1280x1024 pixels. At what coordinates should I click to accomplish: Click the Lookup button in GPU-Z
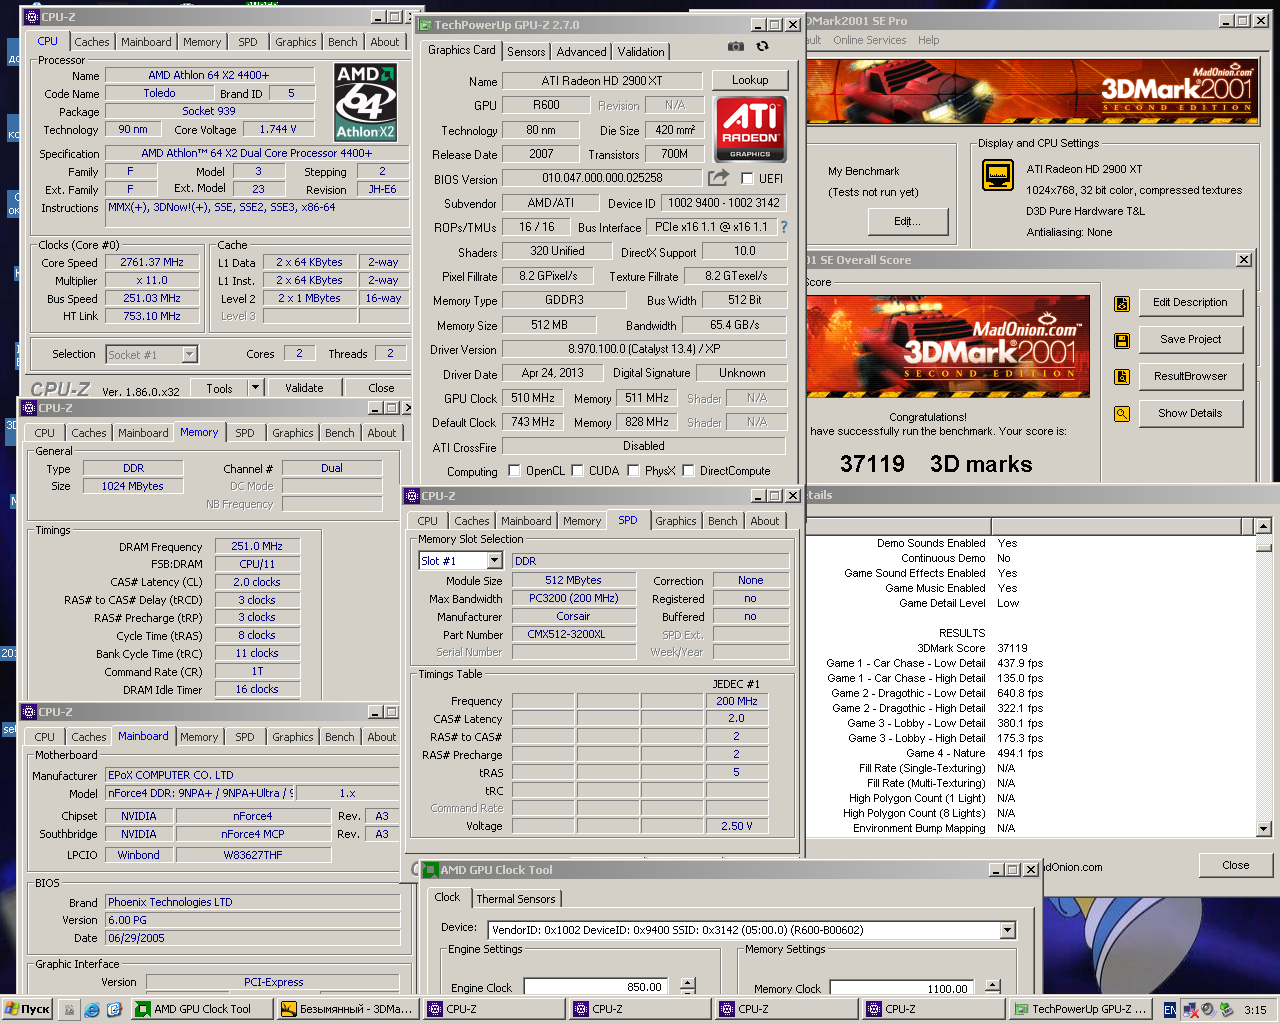[x=750, y=80]
